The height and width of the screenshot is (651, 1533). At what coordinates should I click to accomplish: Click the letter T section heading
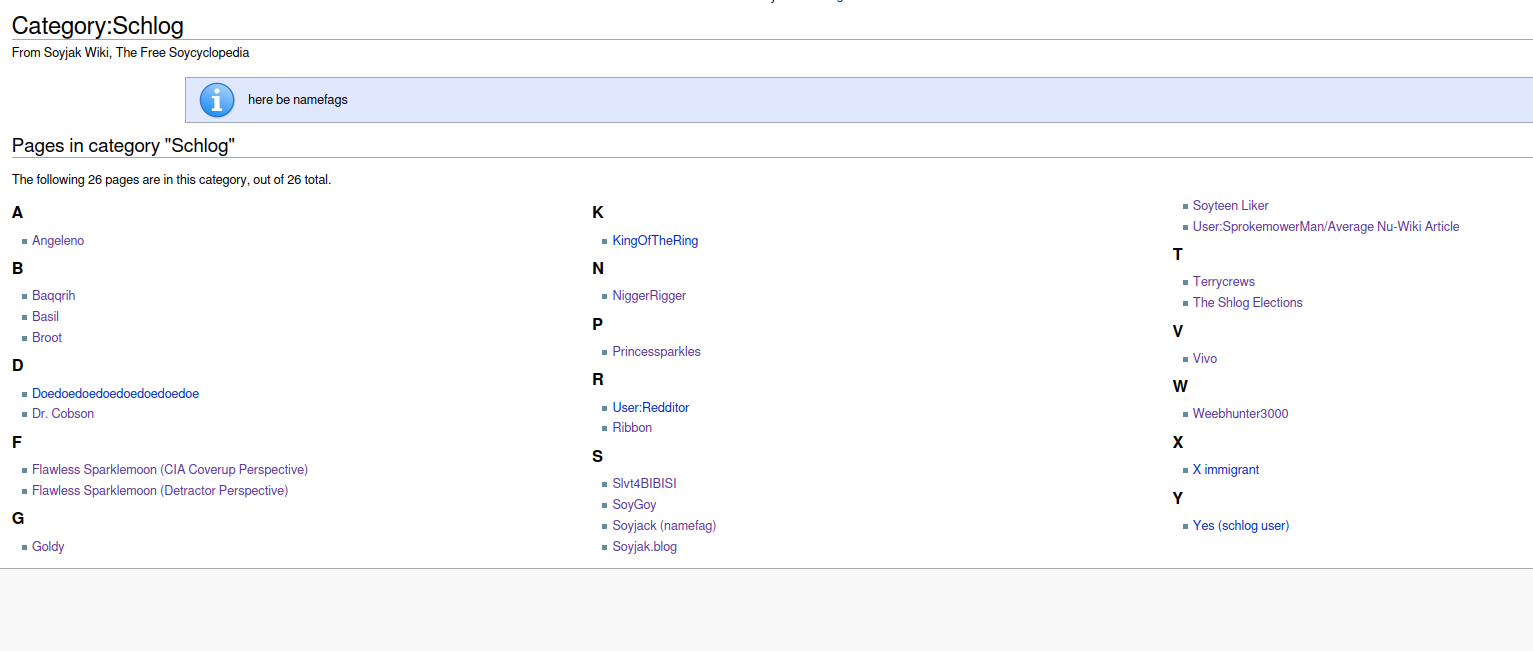[x=1178, y=255]
